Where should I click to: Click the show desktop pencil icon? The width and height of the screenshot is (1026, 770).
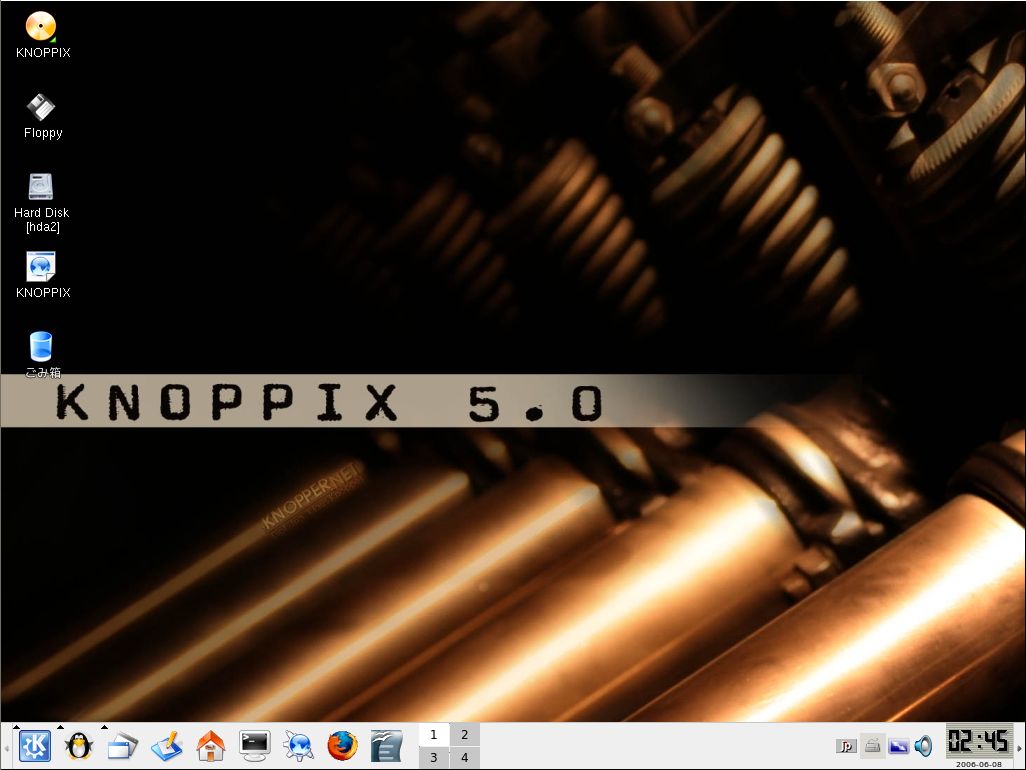(167, 746)
